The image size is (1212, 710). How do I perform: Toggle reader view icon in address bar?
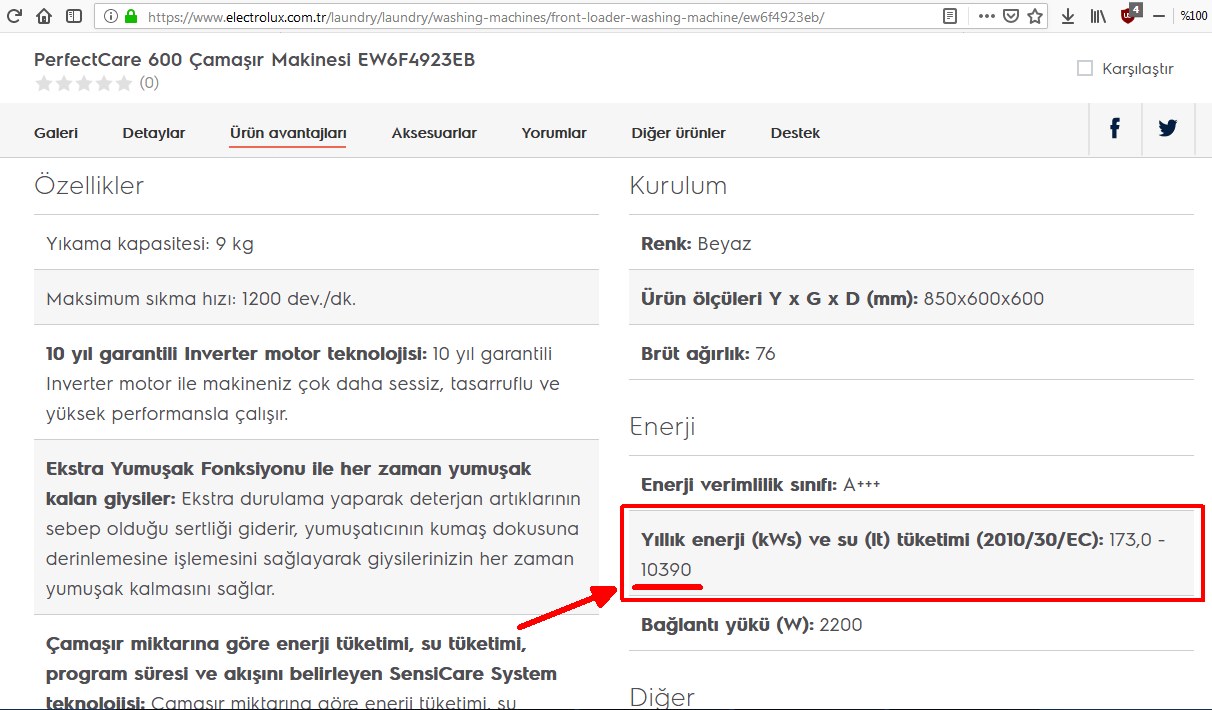point(950,16)
